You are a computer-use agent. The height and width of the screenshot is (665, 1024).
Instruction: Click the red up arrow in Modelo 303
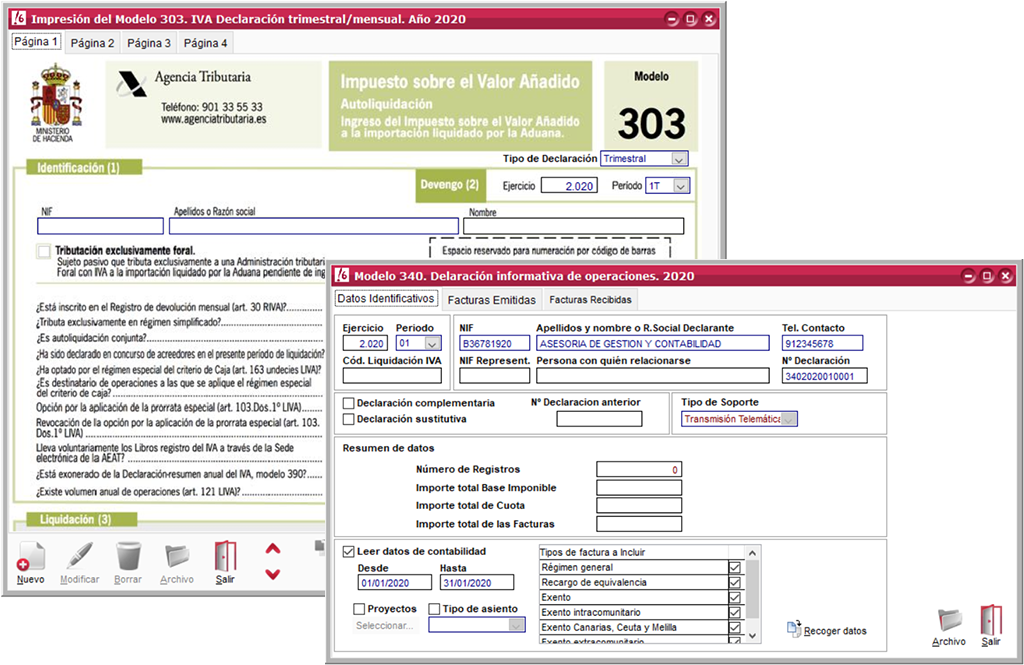273,549
